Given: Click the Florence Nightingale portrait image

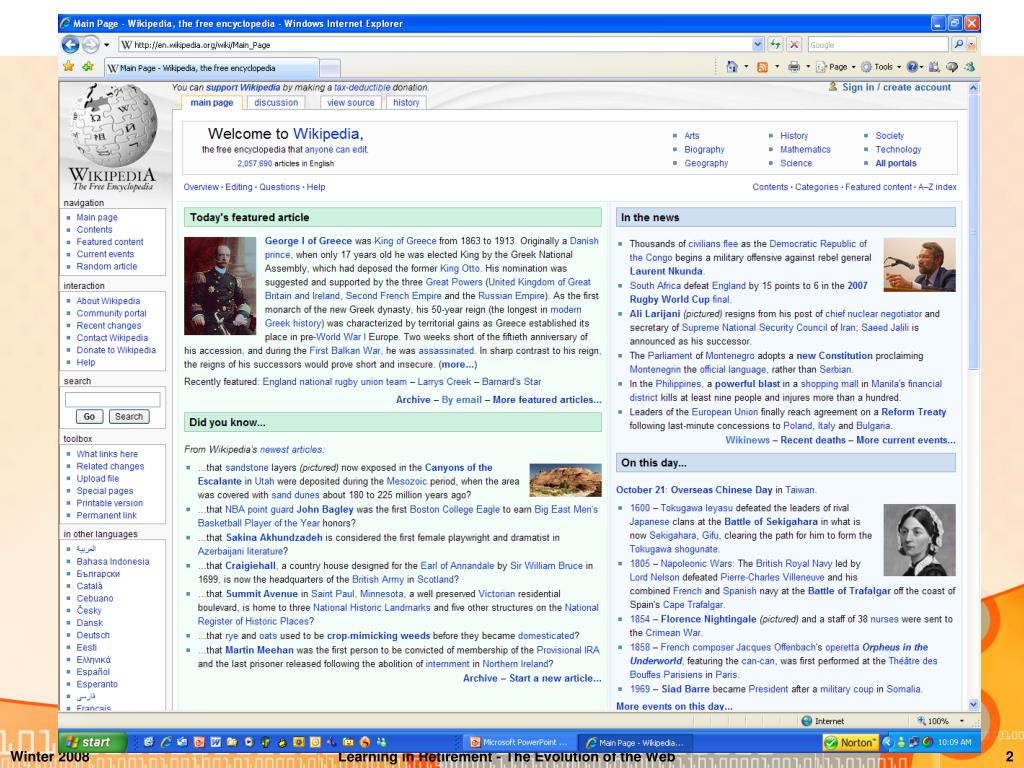Looking at the screenshot, I should tap(919, 539).
